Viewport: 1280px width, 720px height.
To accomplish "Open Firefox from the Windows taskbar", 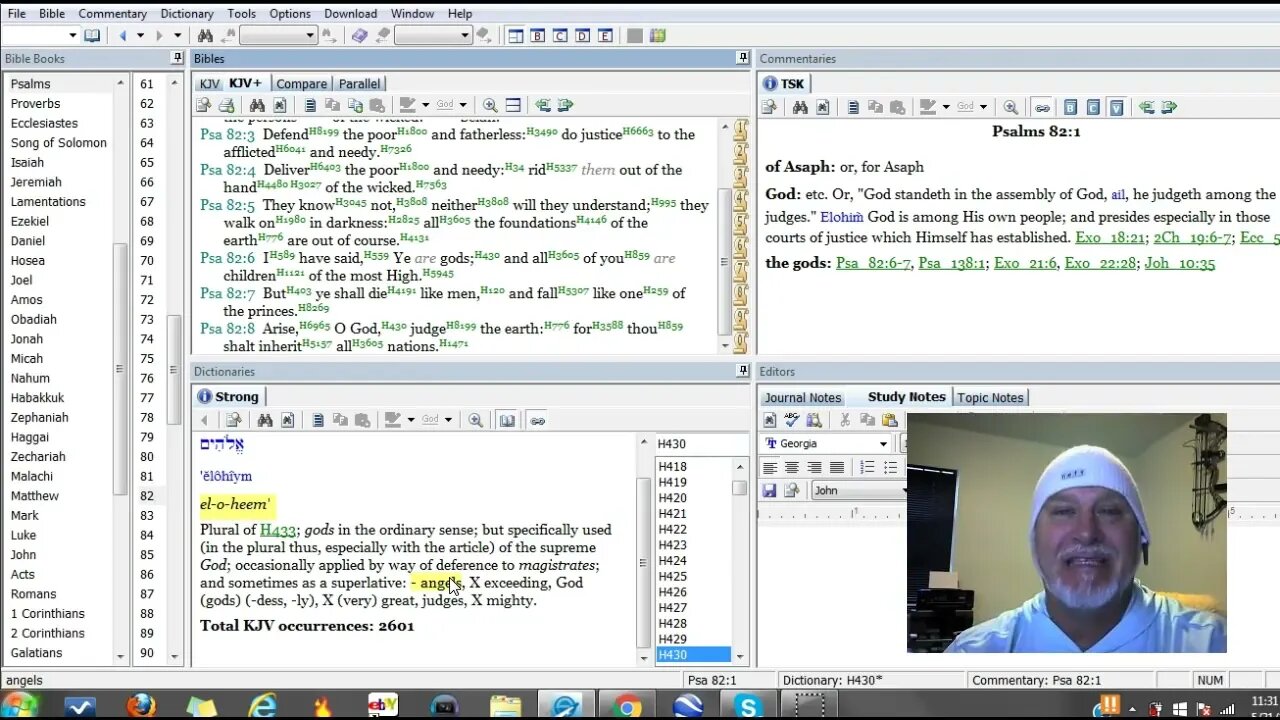I will coord(141,706).
